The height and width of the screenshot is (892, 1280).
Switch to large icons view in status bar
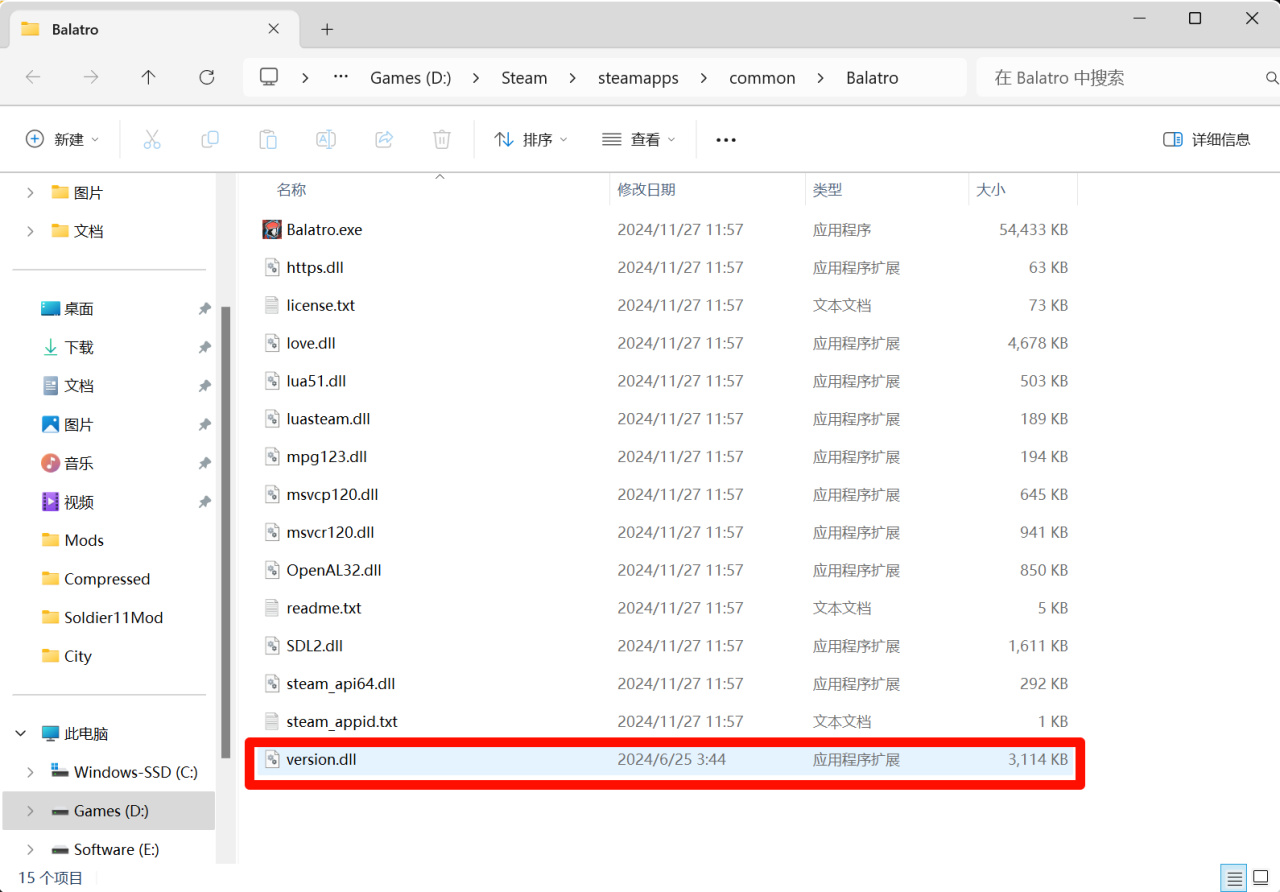pyautogui.click(x=1263, y=878)
